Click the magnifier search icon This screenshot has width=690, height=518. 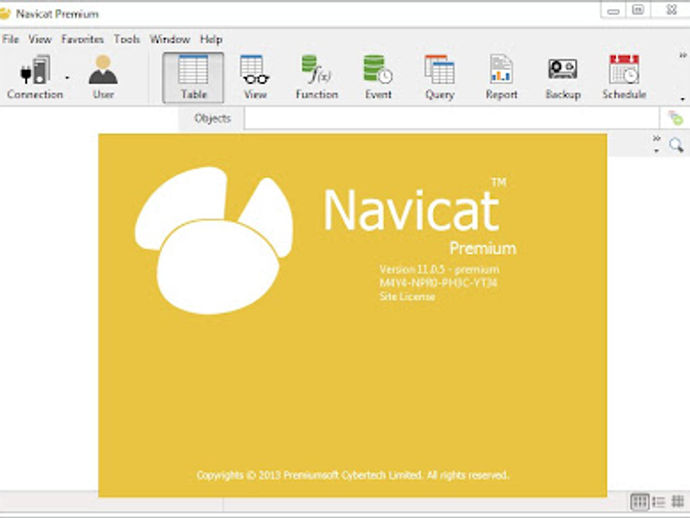click(x=676, y=145)
